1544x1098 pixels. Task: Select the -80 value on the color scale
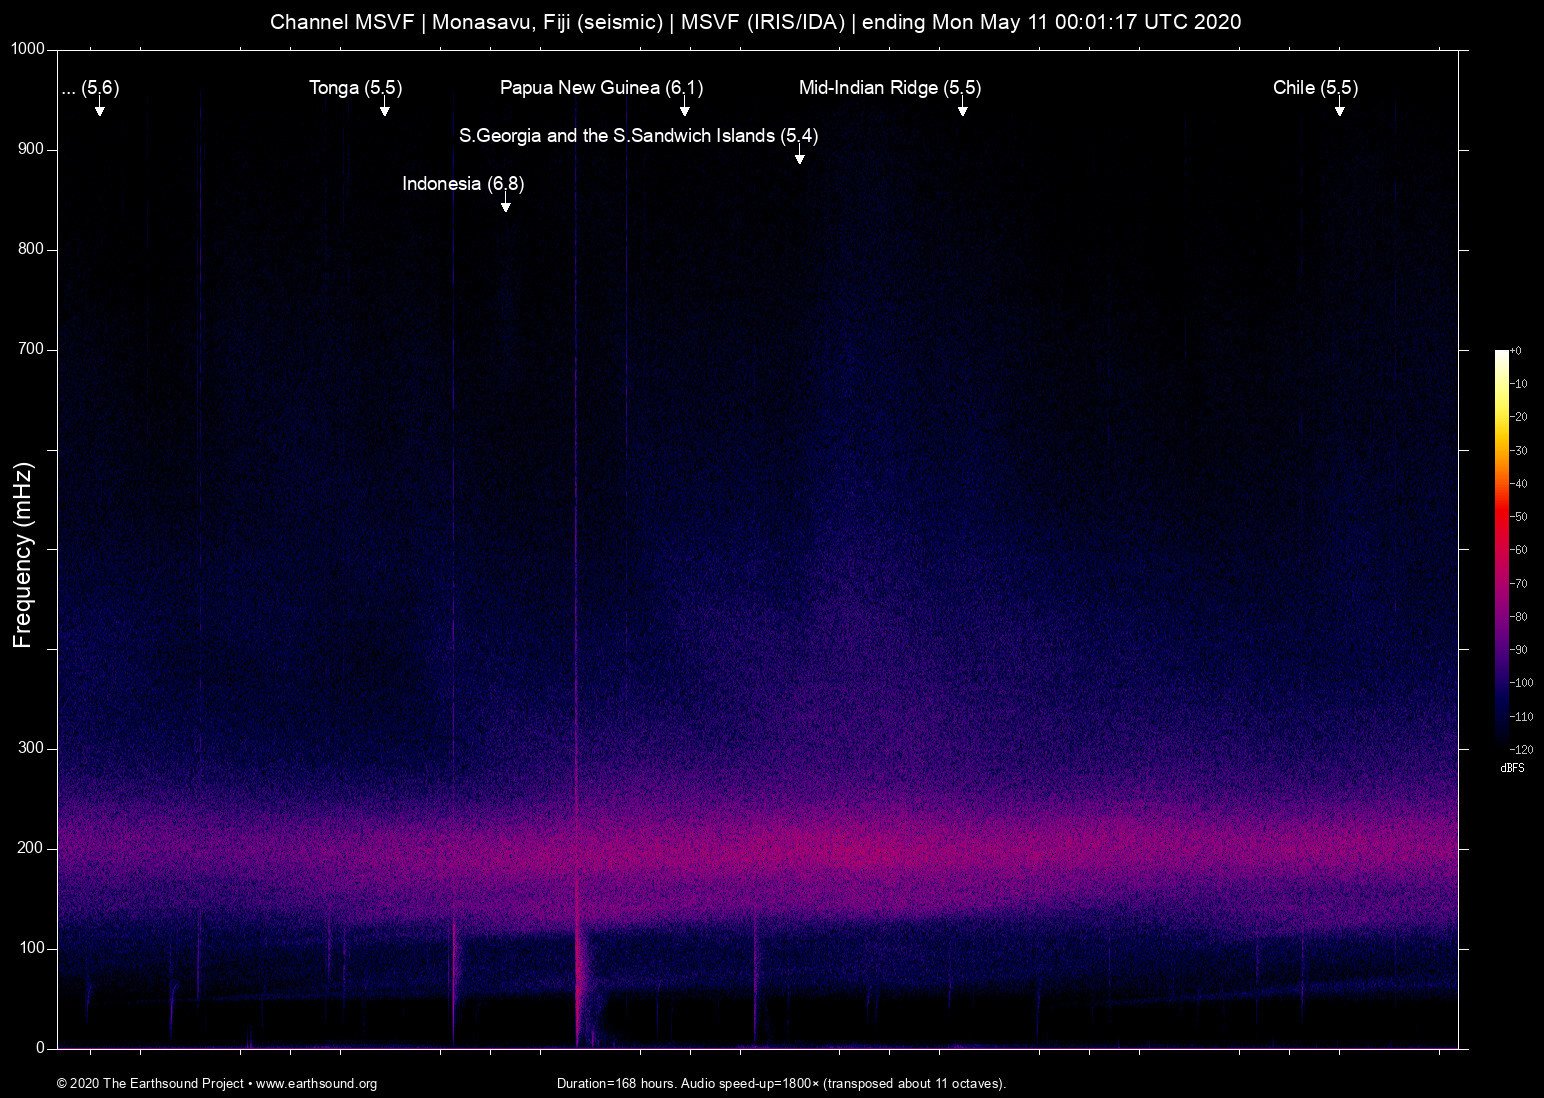[1519, 617]
